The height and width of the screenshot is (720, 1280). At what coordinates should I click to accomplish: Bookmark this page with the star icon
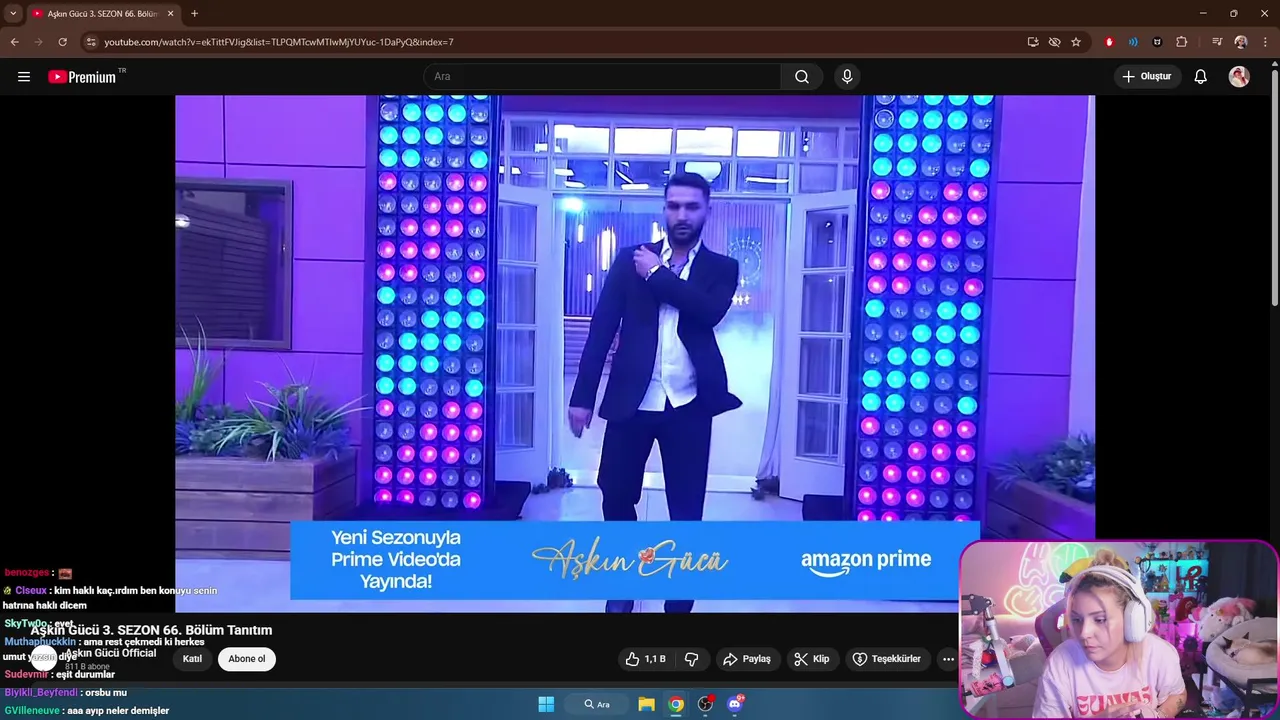click(1076, 42)
